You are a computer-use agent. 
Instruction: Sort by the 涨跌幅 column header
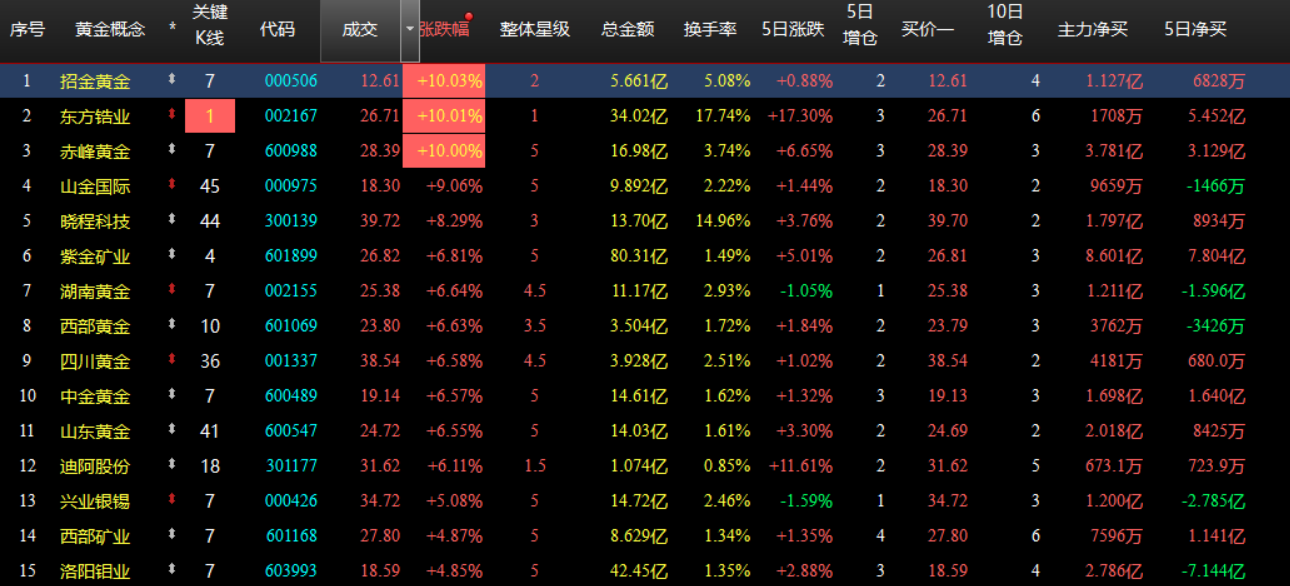pos(444,30)
